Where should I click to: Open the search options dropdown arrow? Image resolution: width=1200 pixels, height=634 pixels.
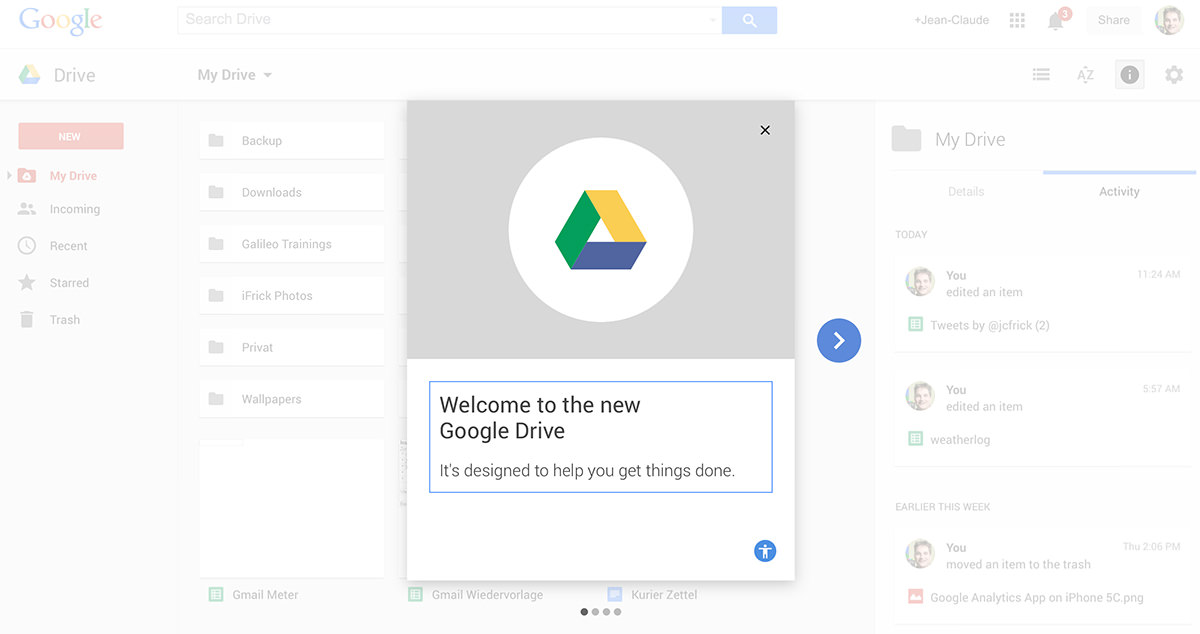click(712, 20)
